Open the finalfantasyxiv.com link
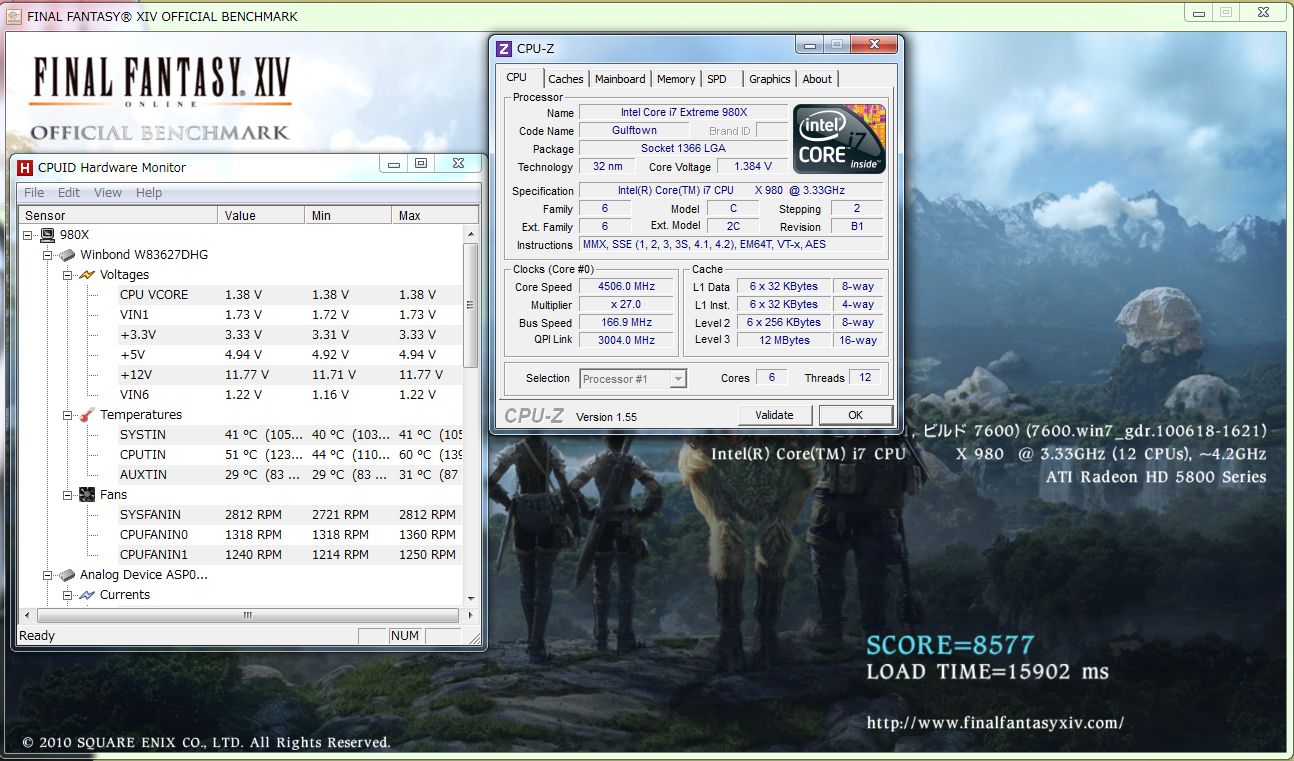The image size is (1294, 761). click(x=995, y=723)
